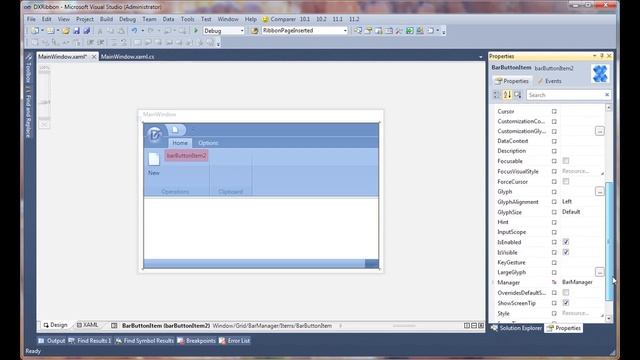Expand the Manager property node
The height and width of the screenshot is (360, 640).
493,282
